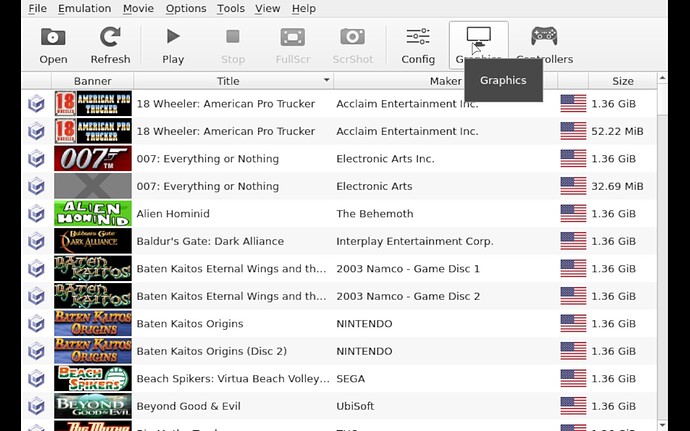The width and height of the screenshot is (690, 431).
Task: Open the Help menu
Action: click(x=304, y=8)
